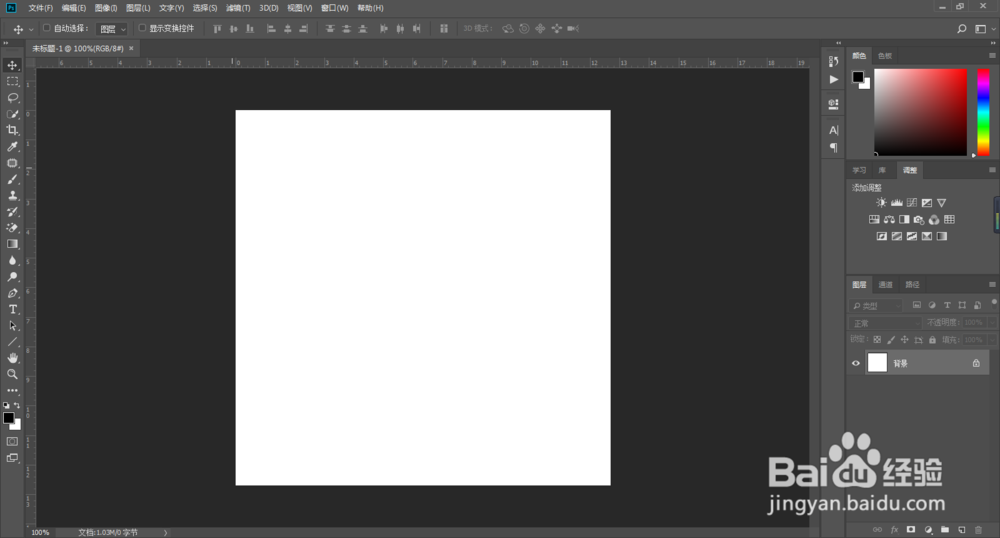Enable 显示变换控件 checkbox
Screen dimensions: 1000x538
click(142, 28)
